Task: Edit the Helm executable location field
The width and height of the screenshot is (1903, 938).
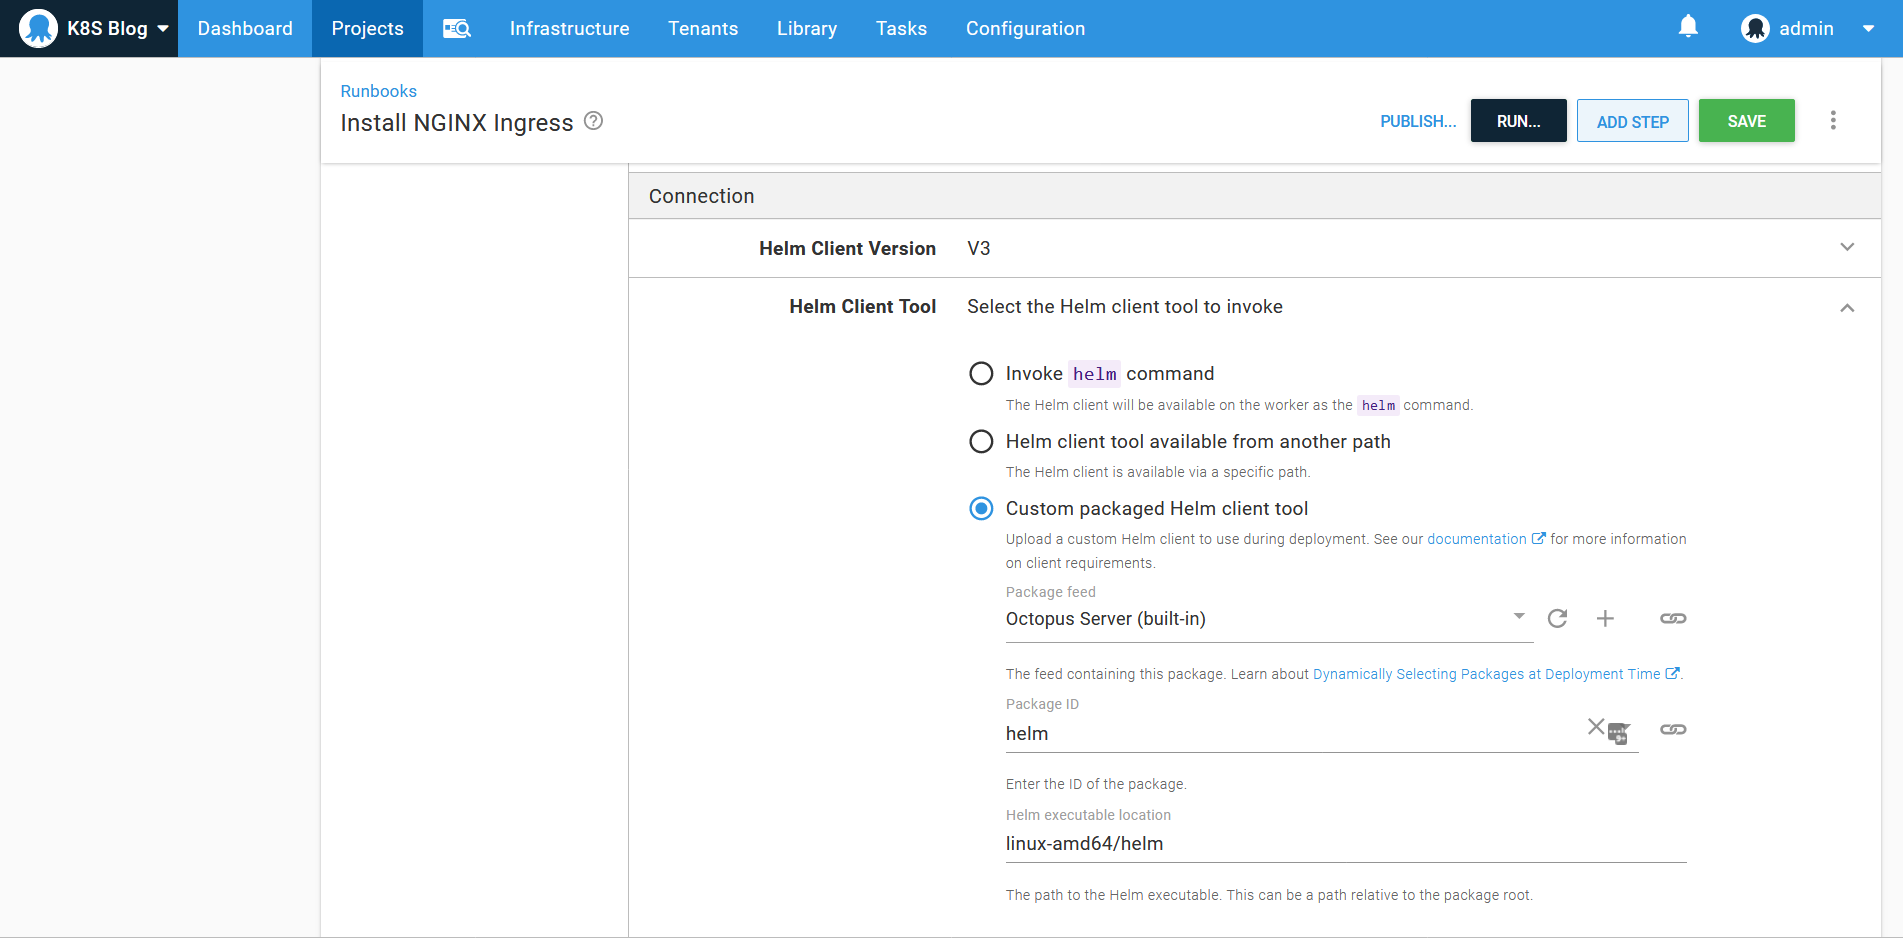Action: tap(1345, 844)
